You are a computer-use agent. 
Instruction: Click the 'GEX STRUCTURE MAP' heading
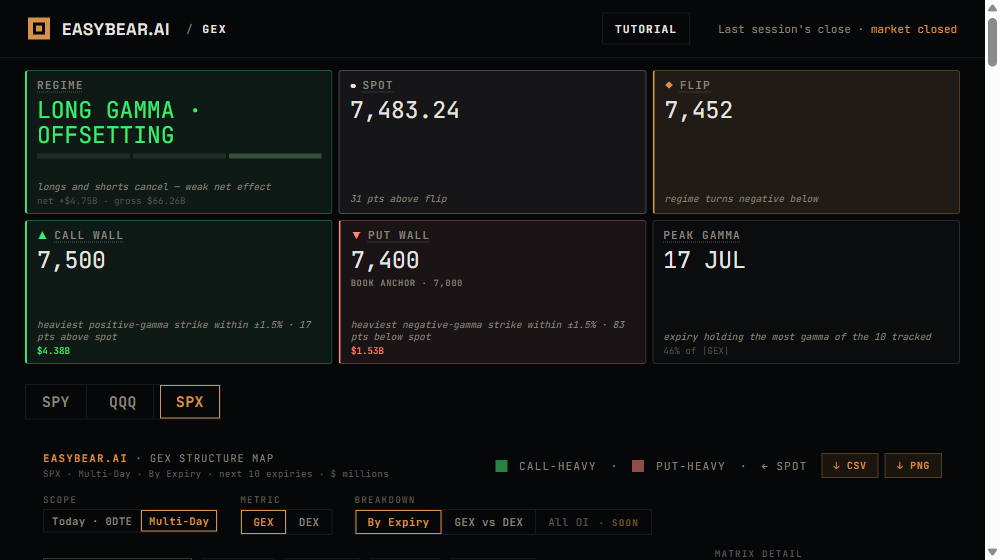212,459
